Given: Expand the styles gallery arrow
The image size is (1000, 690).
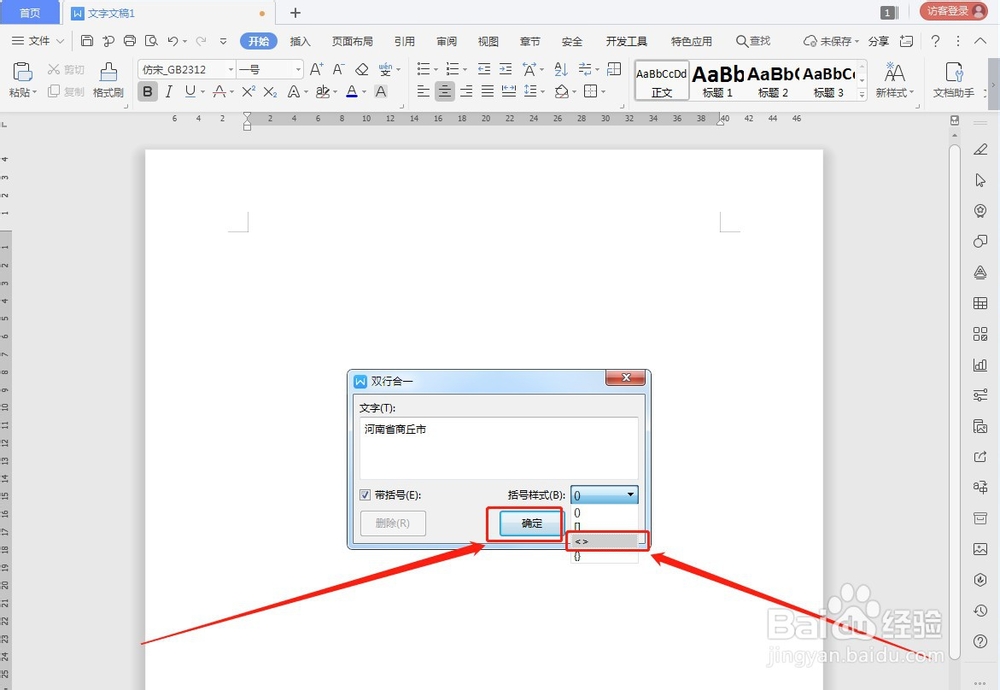Looking at the screenshot, I should (x=862, y=93).
